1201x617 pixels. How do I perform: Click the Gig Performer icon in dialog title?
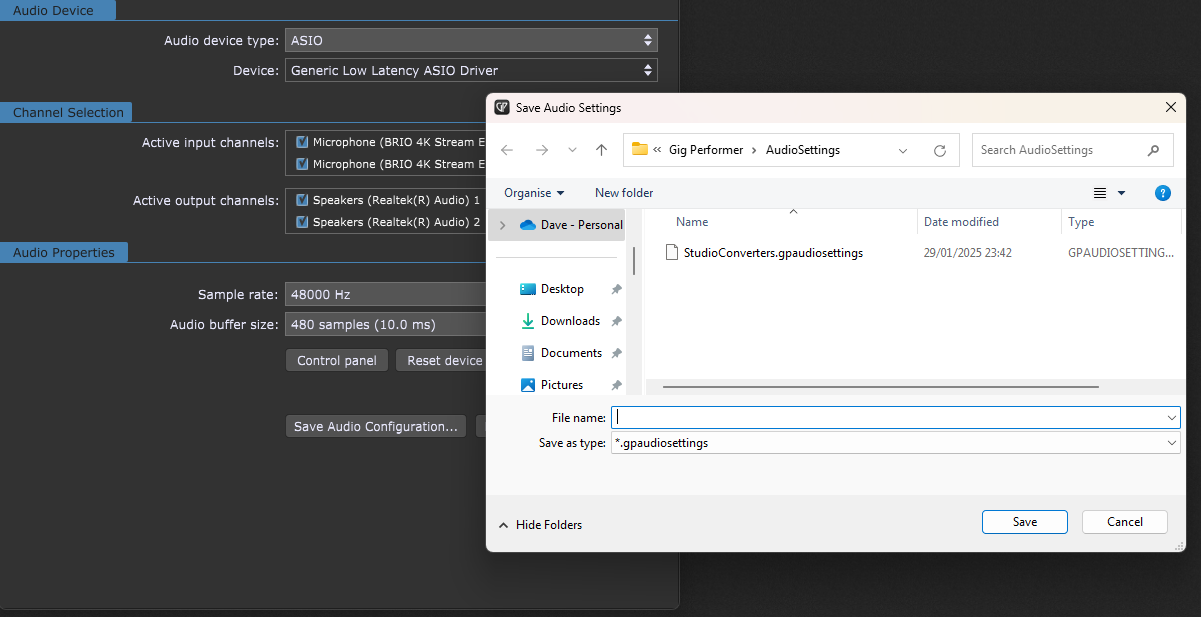pos(502,108)
